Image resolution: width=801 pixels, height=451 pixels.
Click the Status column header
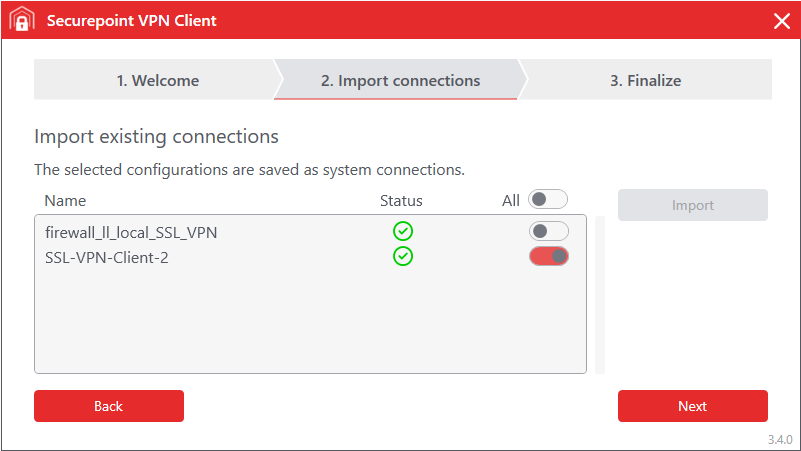click(x=401, y=201)
